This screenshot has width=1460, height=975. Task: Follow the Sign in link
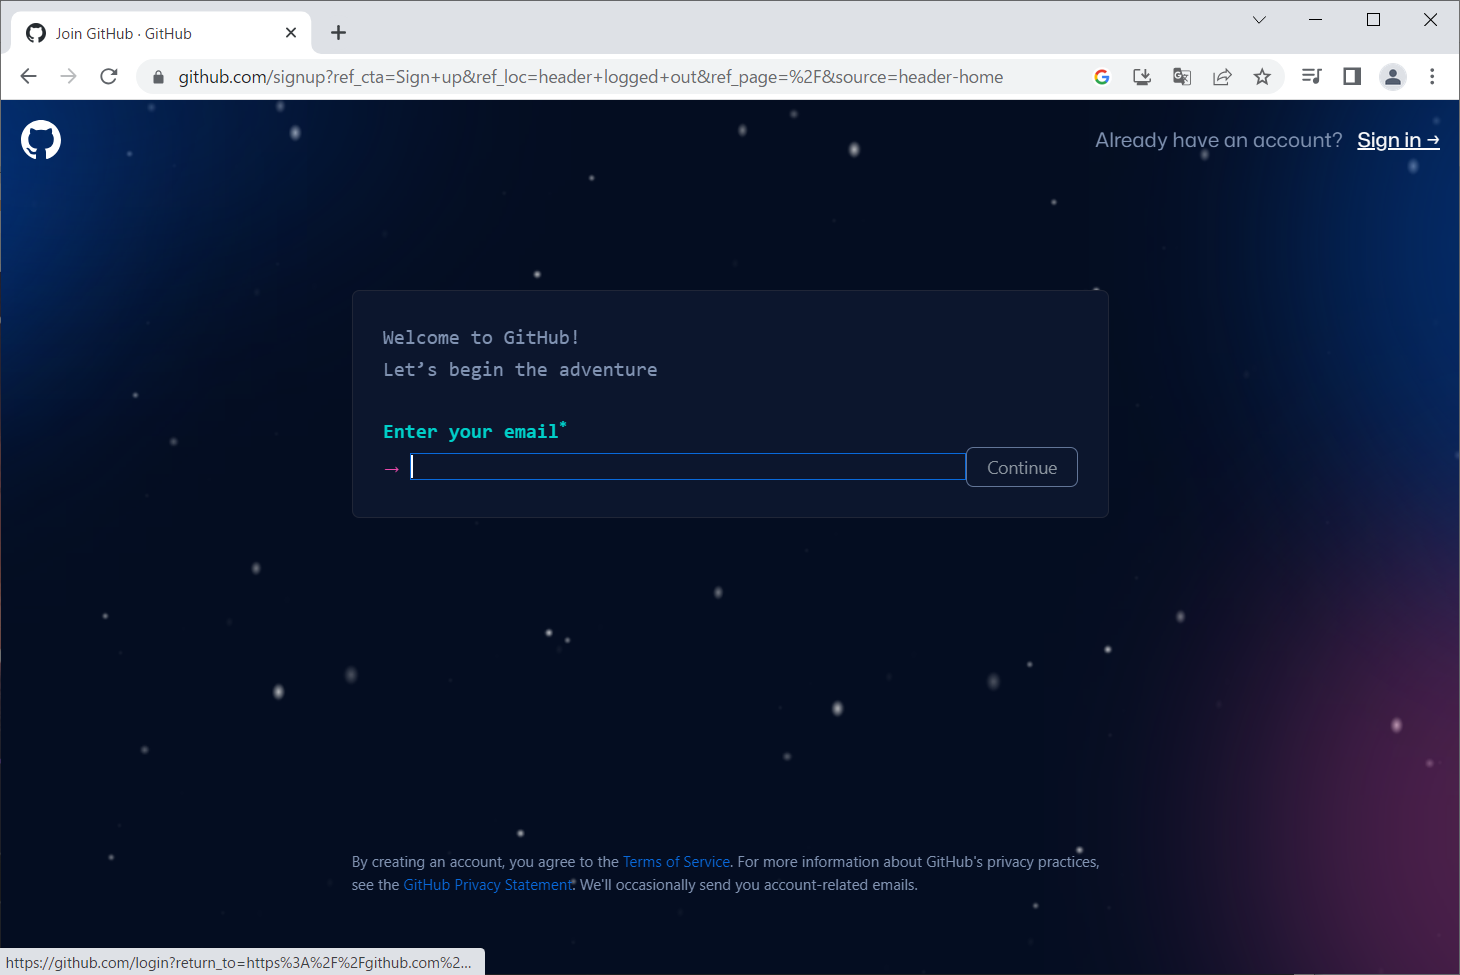[1397, 140]
